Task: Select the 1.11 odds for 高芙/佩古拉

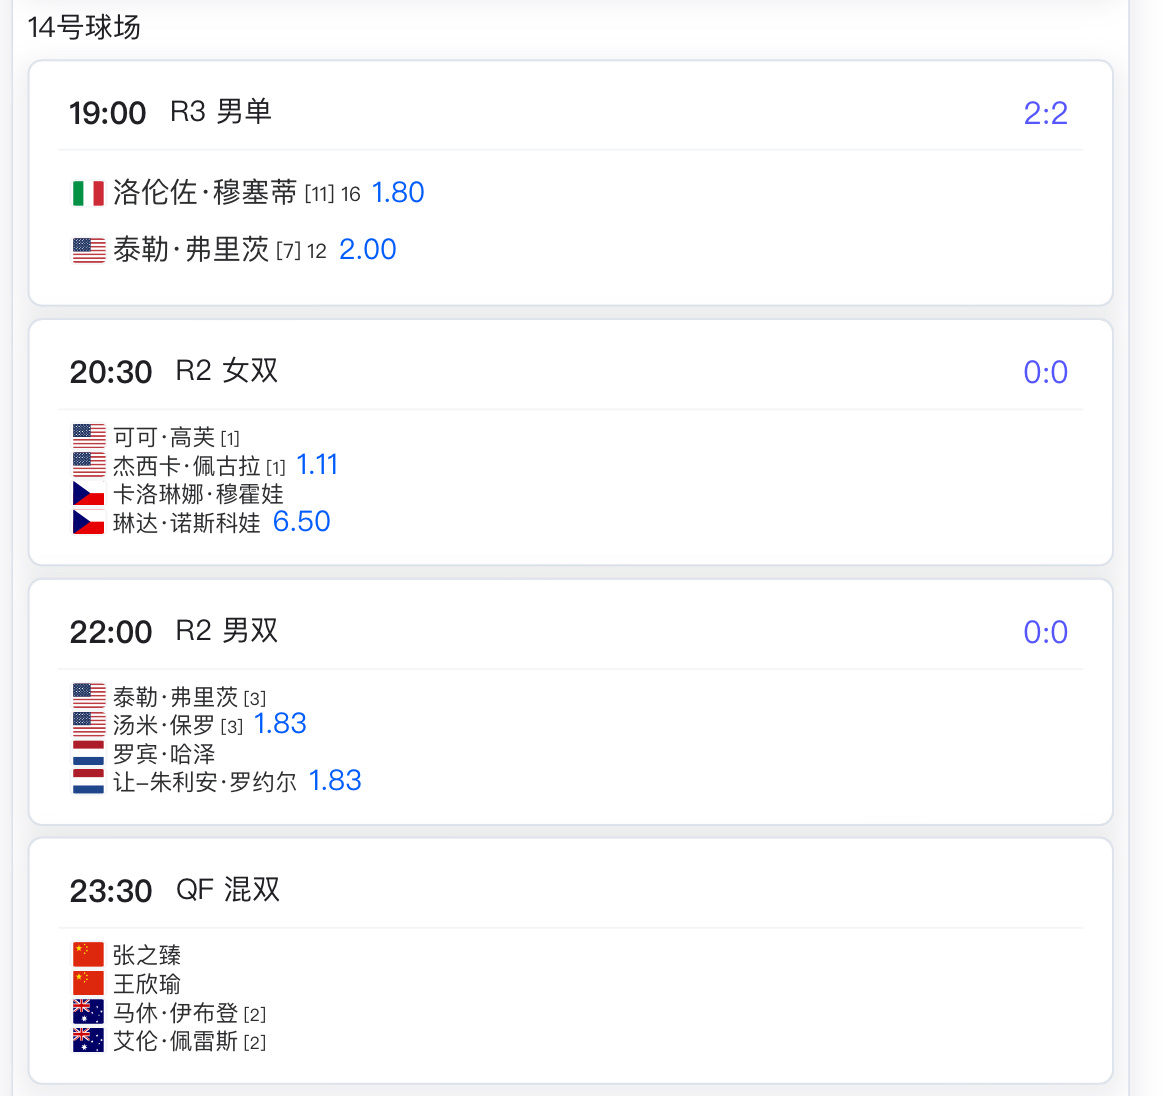Action: click(x=316, y=465)
